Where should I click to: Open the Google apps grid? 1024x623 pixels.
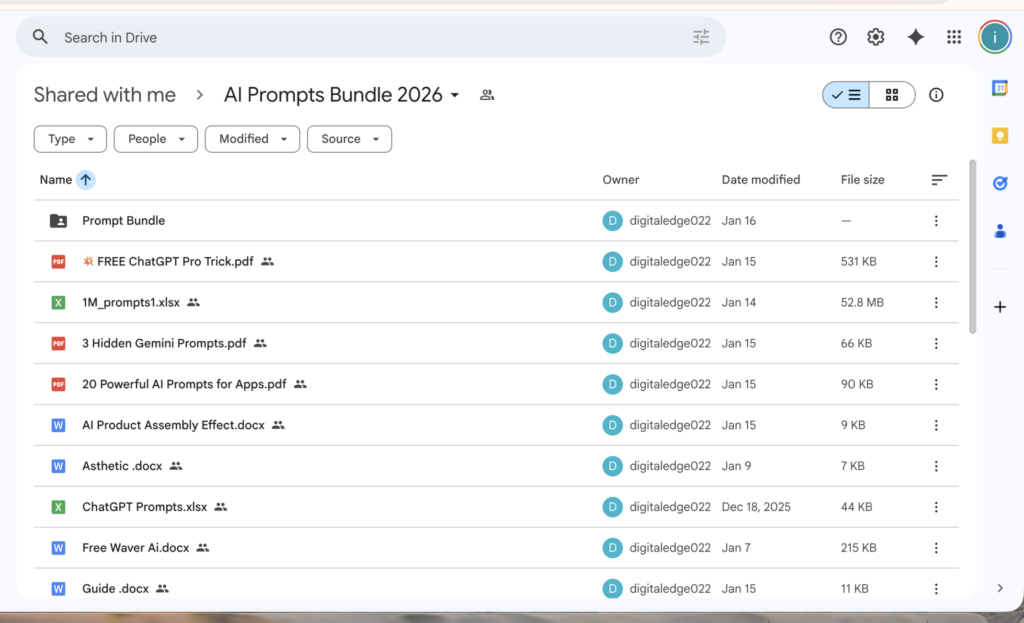click(x=954, y=37)
